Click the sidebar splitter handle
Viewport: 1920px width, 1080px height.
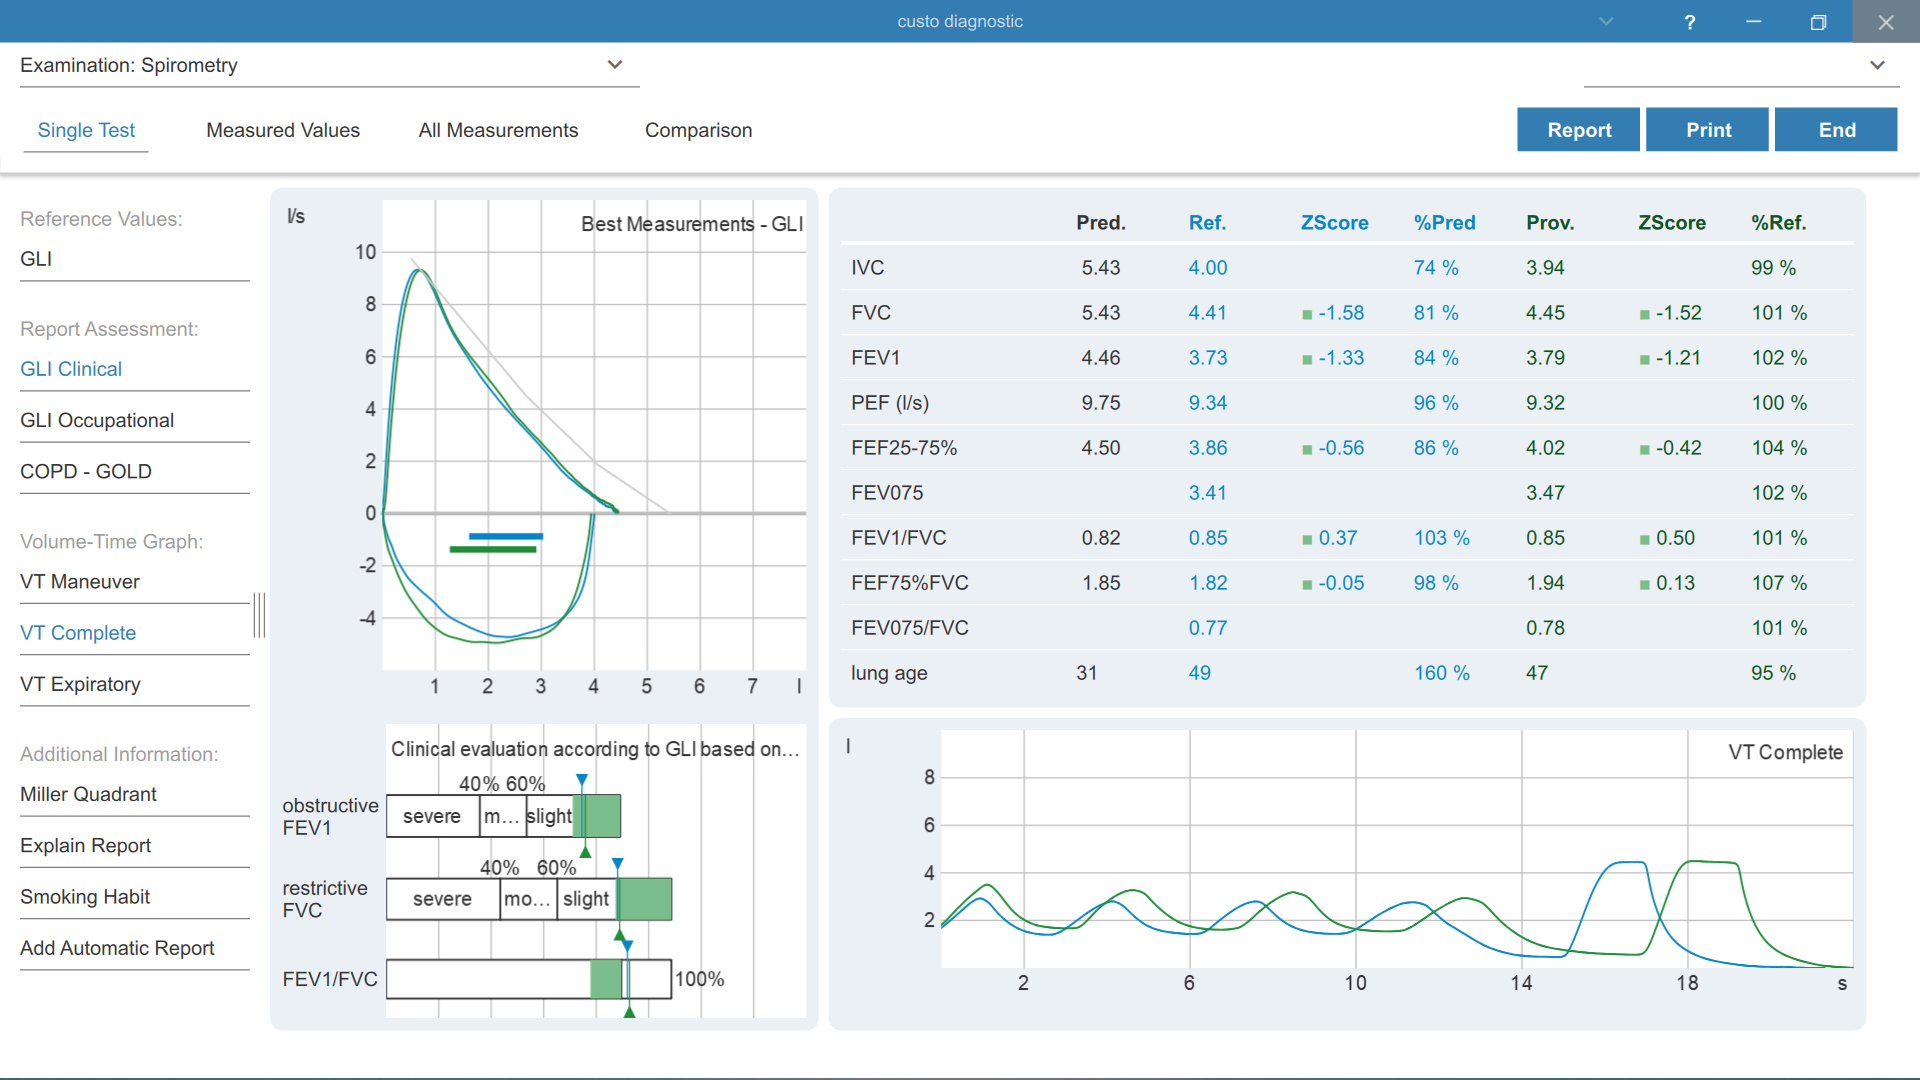259,615
